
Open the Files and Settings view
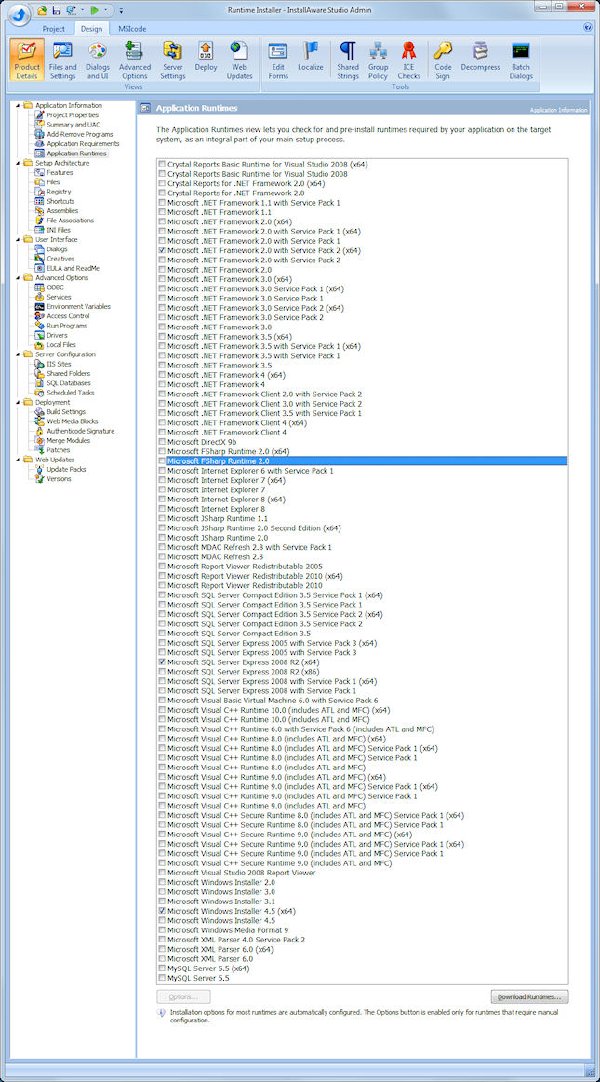click(x=63, y=60)
